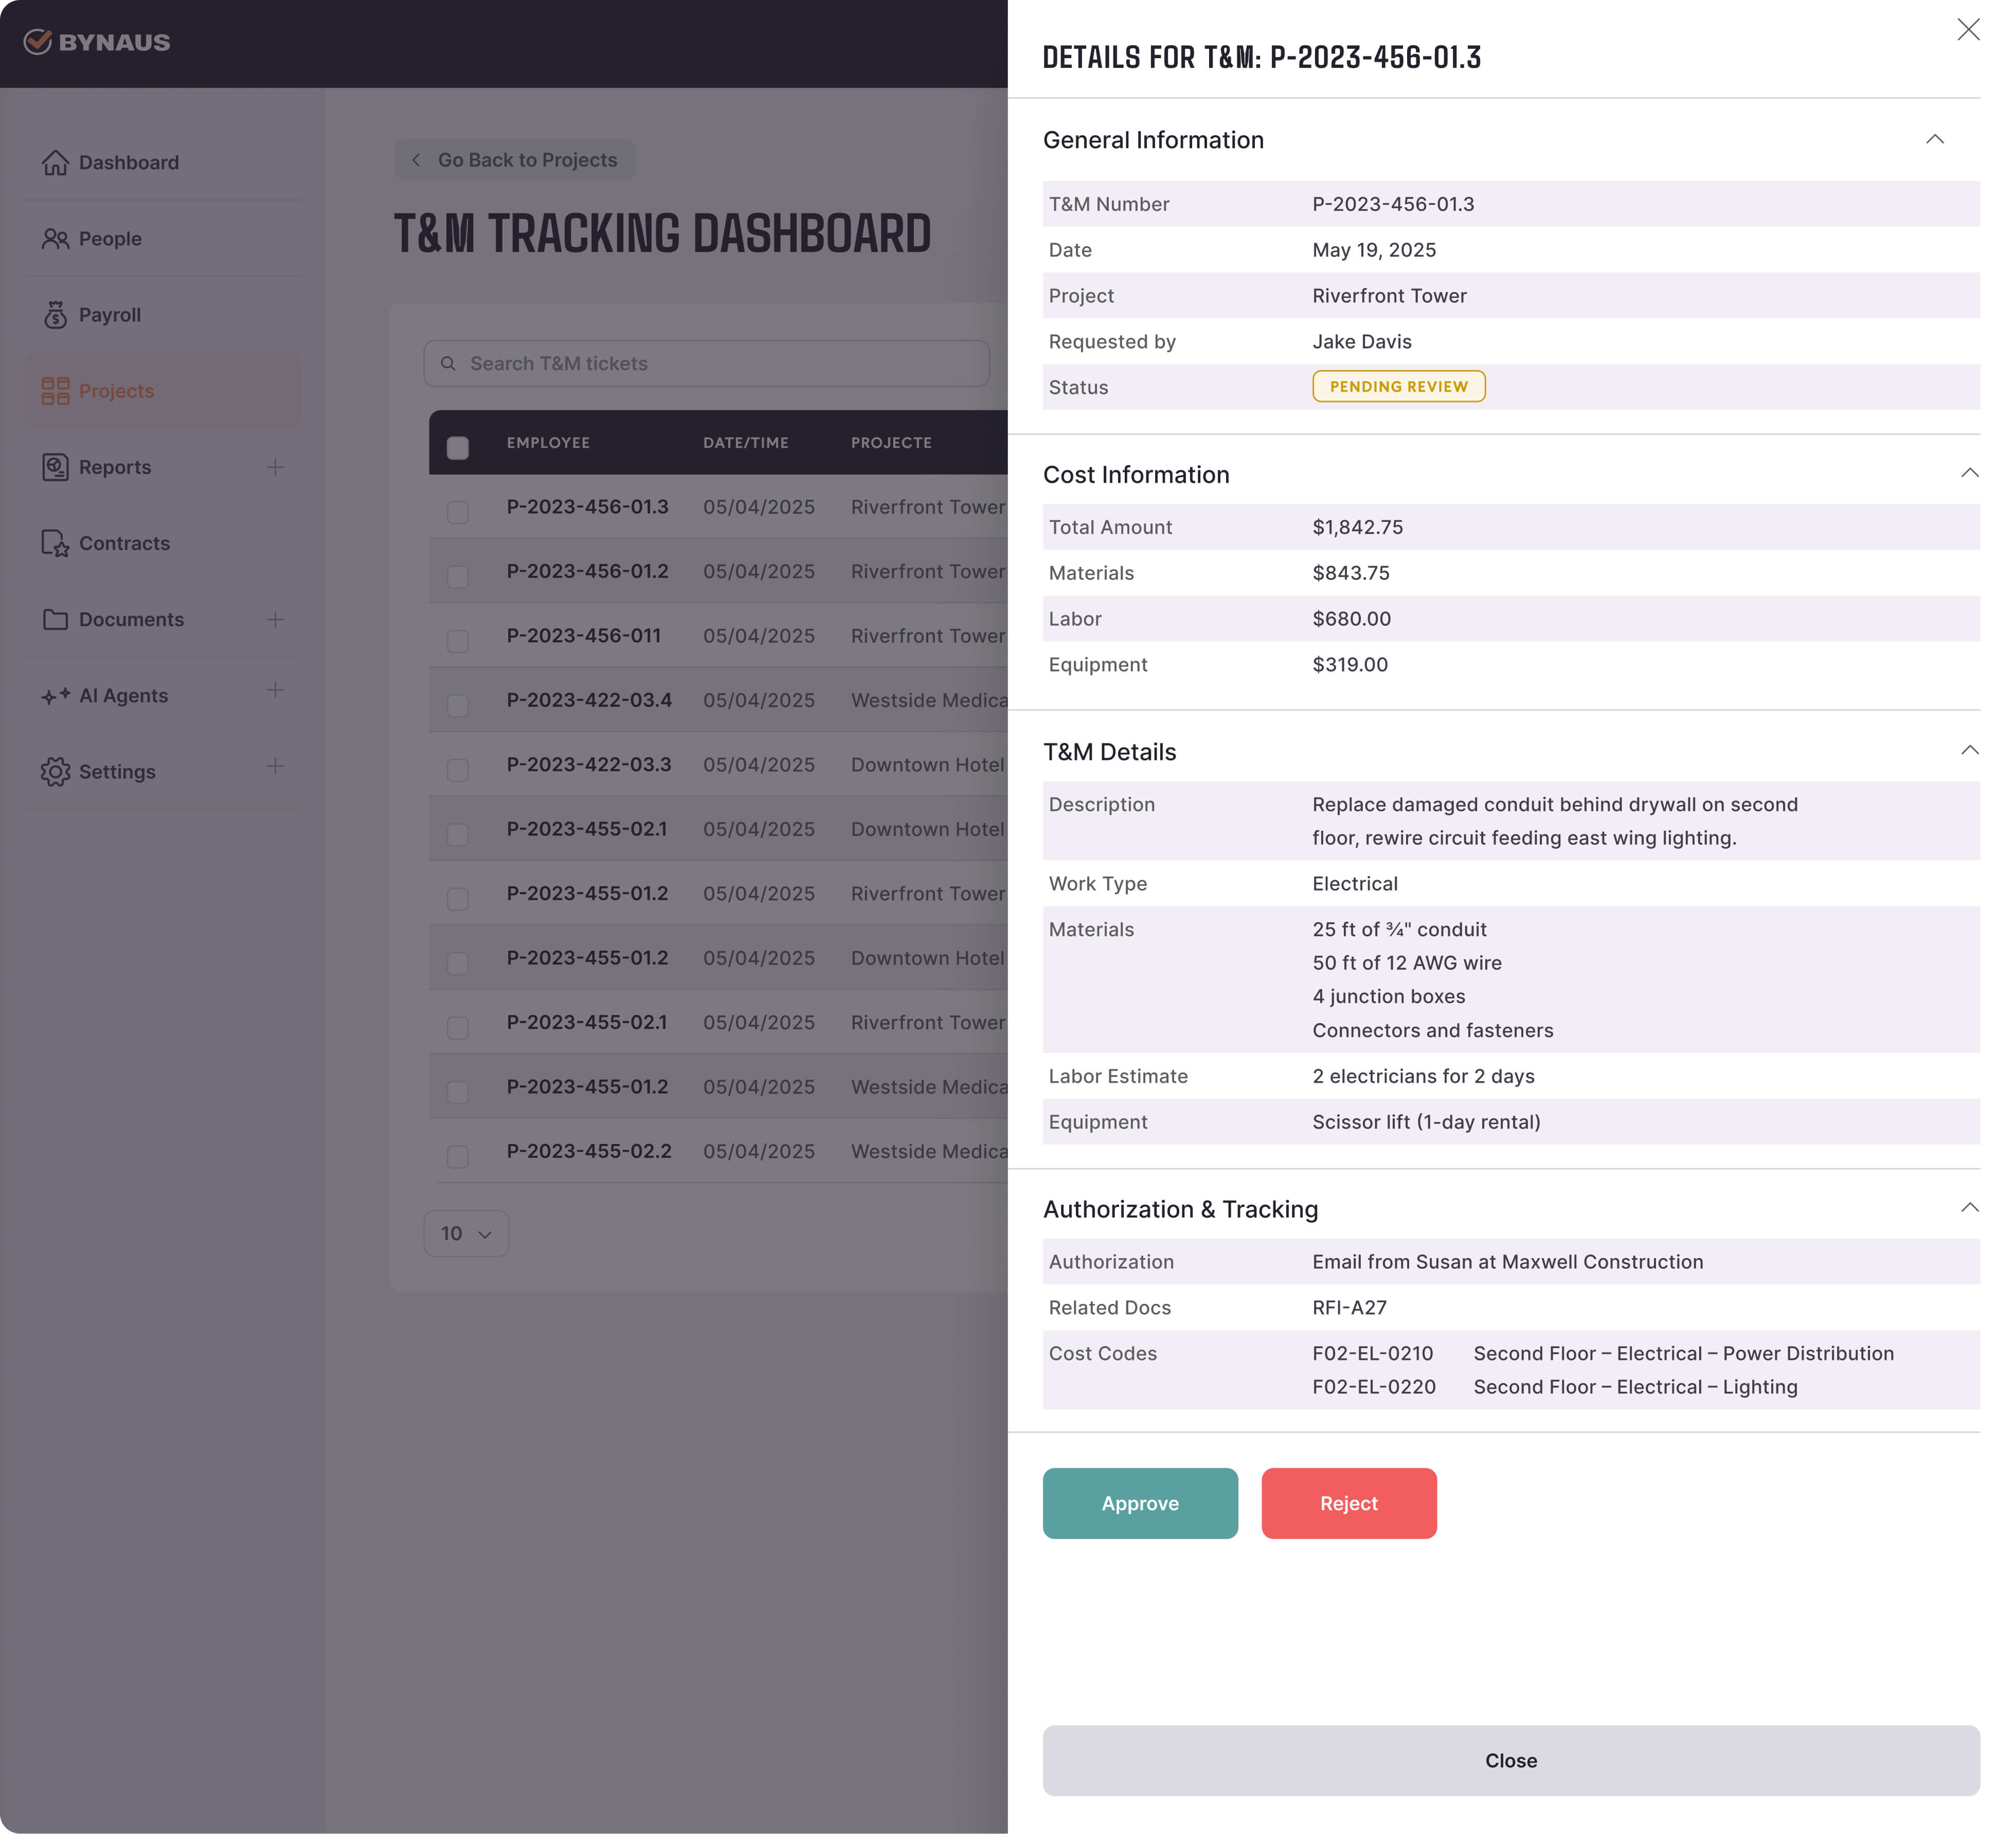Click the Documents folder icon
Viewport: 2016px width, 1834px height.
tap(55, 620)
